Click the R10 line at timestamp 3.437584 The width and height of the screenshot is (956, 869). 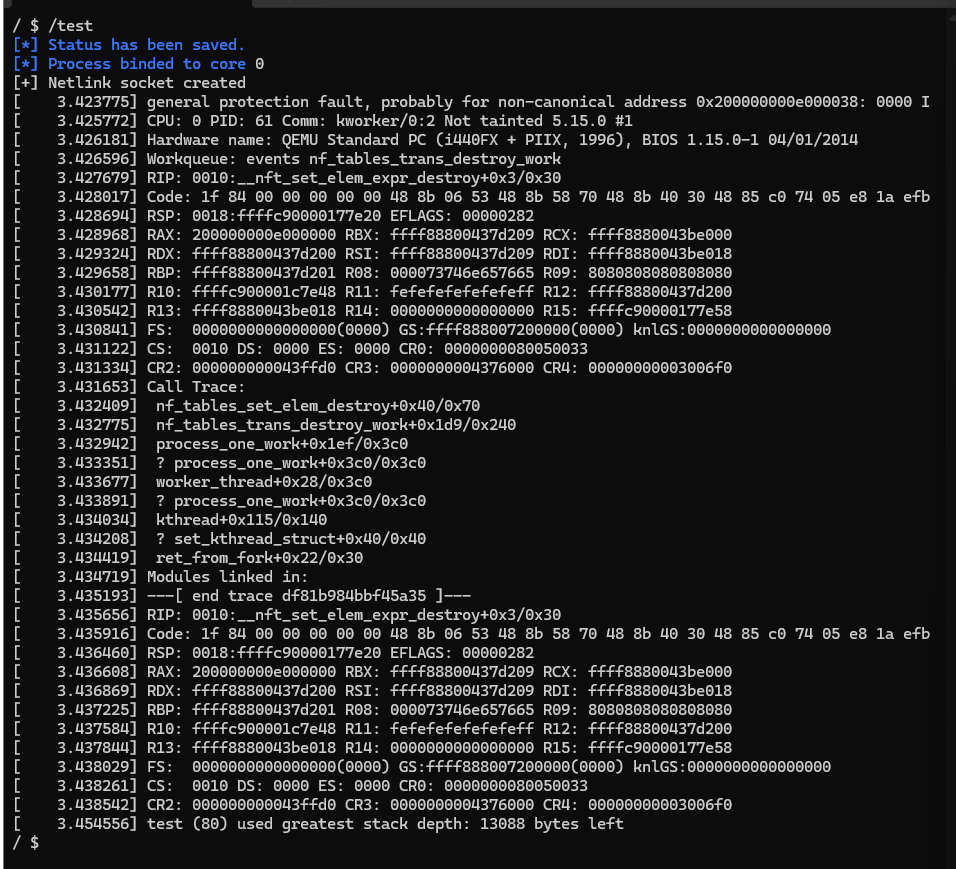point(372,728)
